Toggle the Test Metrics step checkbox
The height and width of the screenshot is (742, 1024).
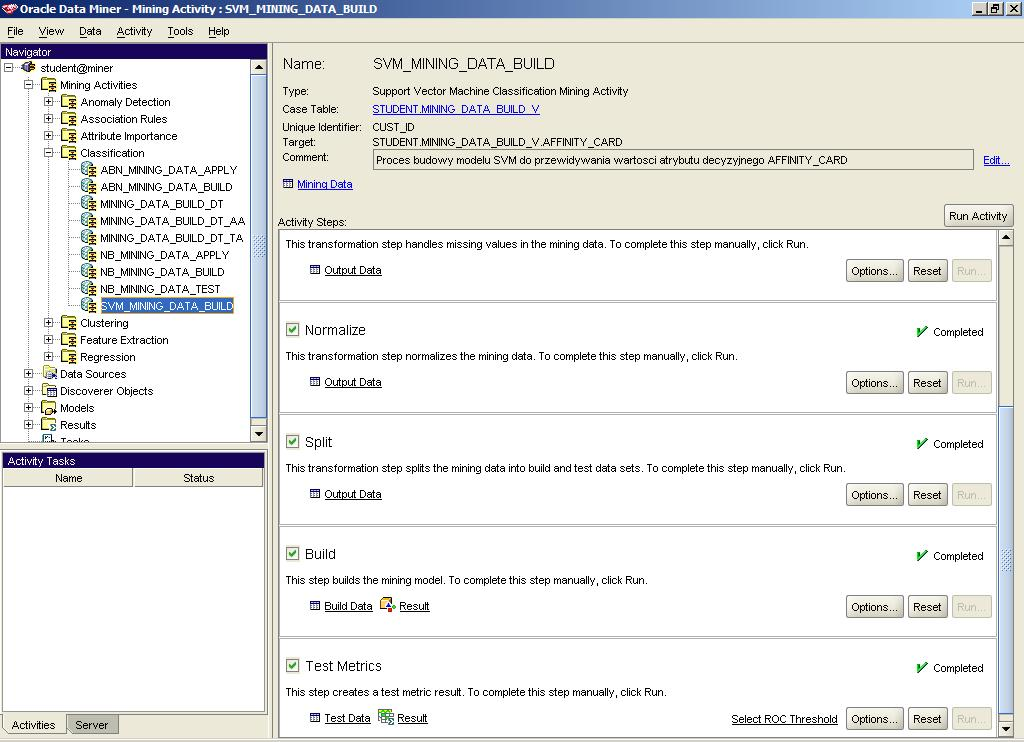(x=293, y=666)
